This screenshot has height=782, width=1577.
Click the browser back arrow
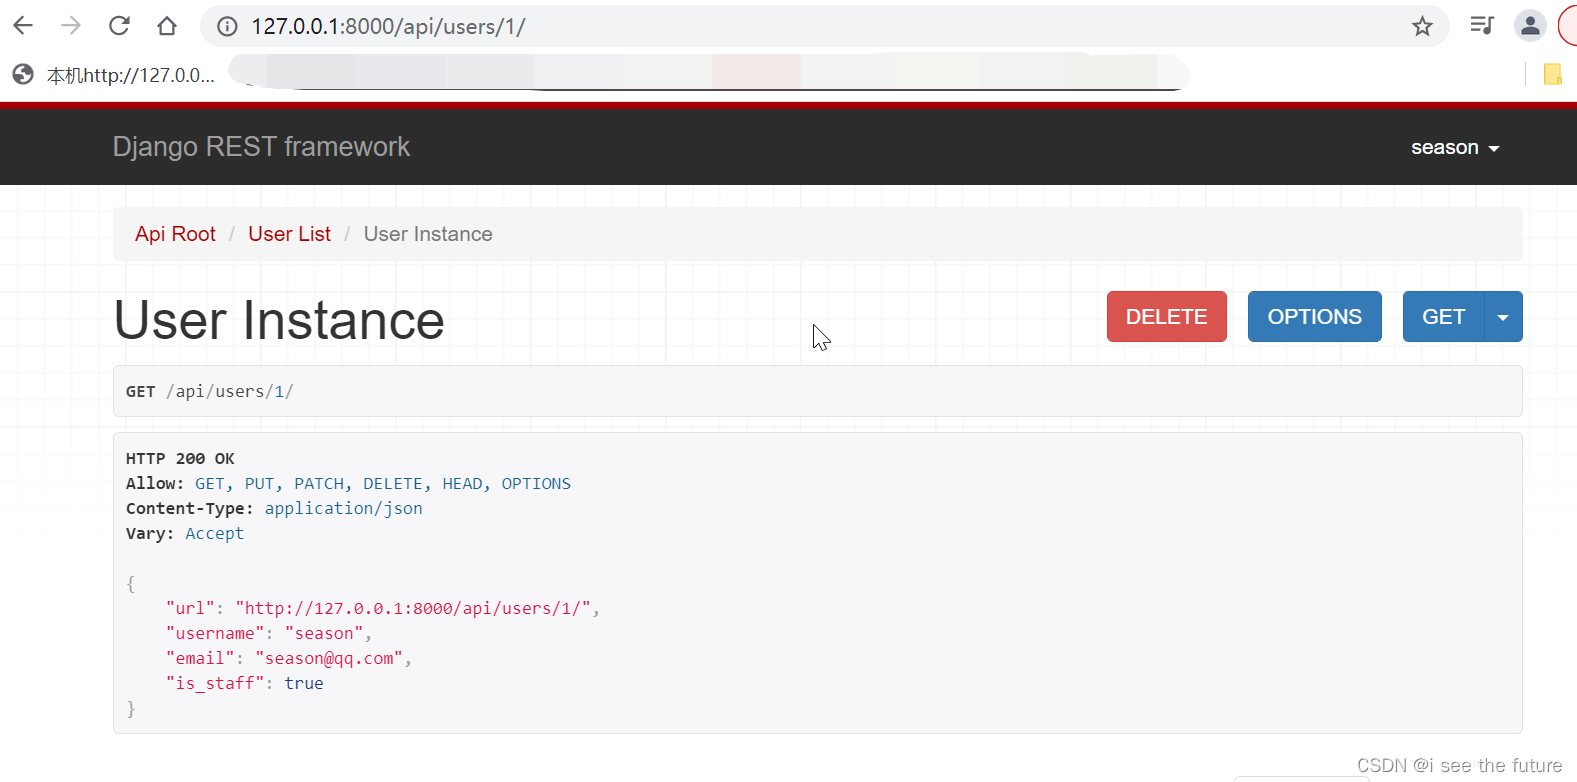click(x=23, y=26)
